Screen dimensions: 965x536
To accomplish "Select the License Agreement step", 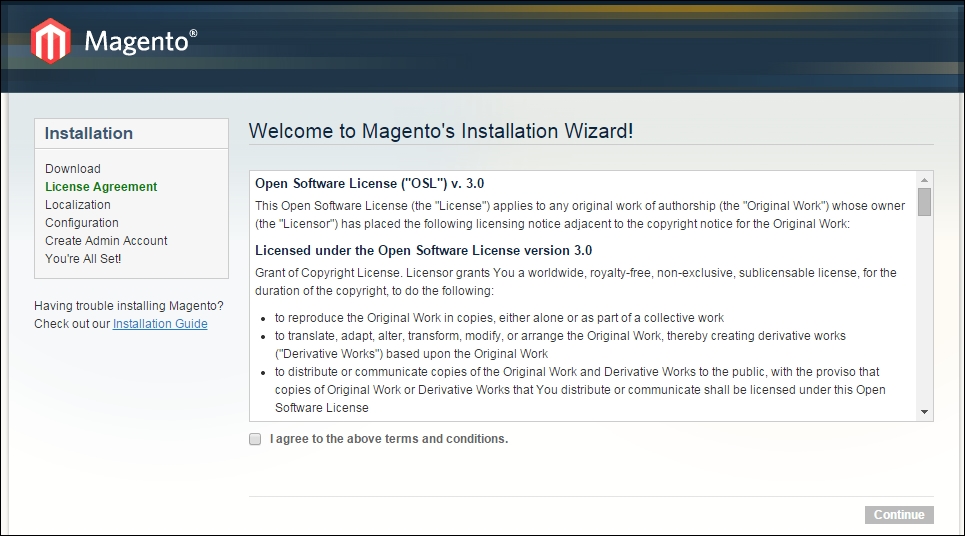I will pos(101,186).
